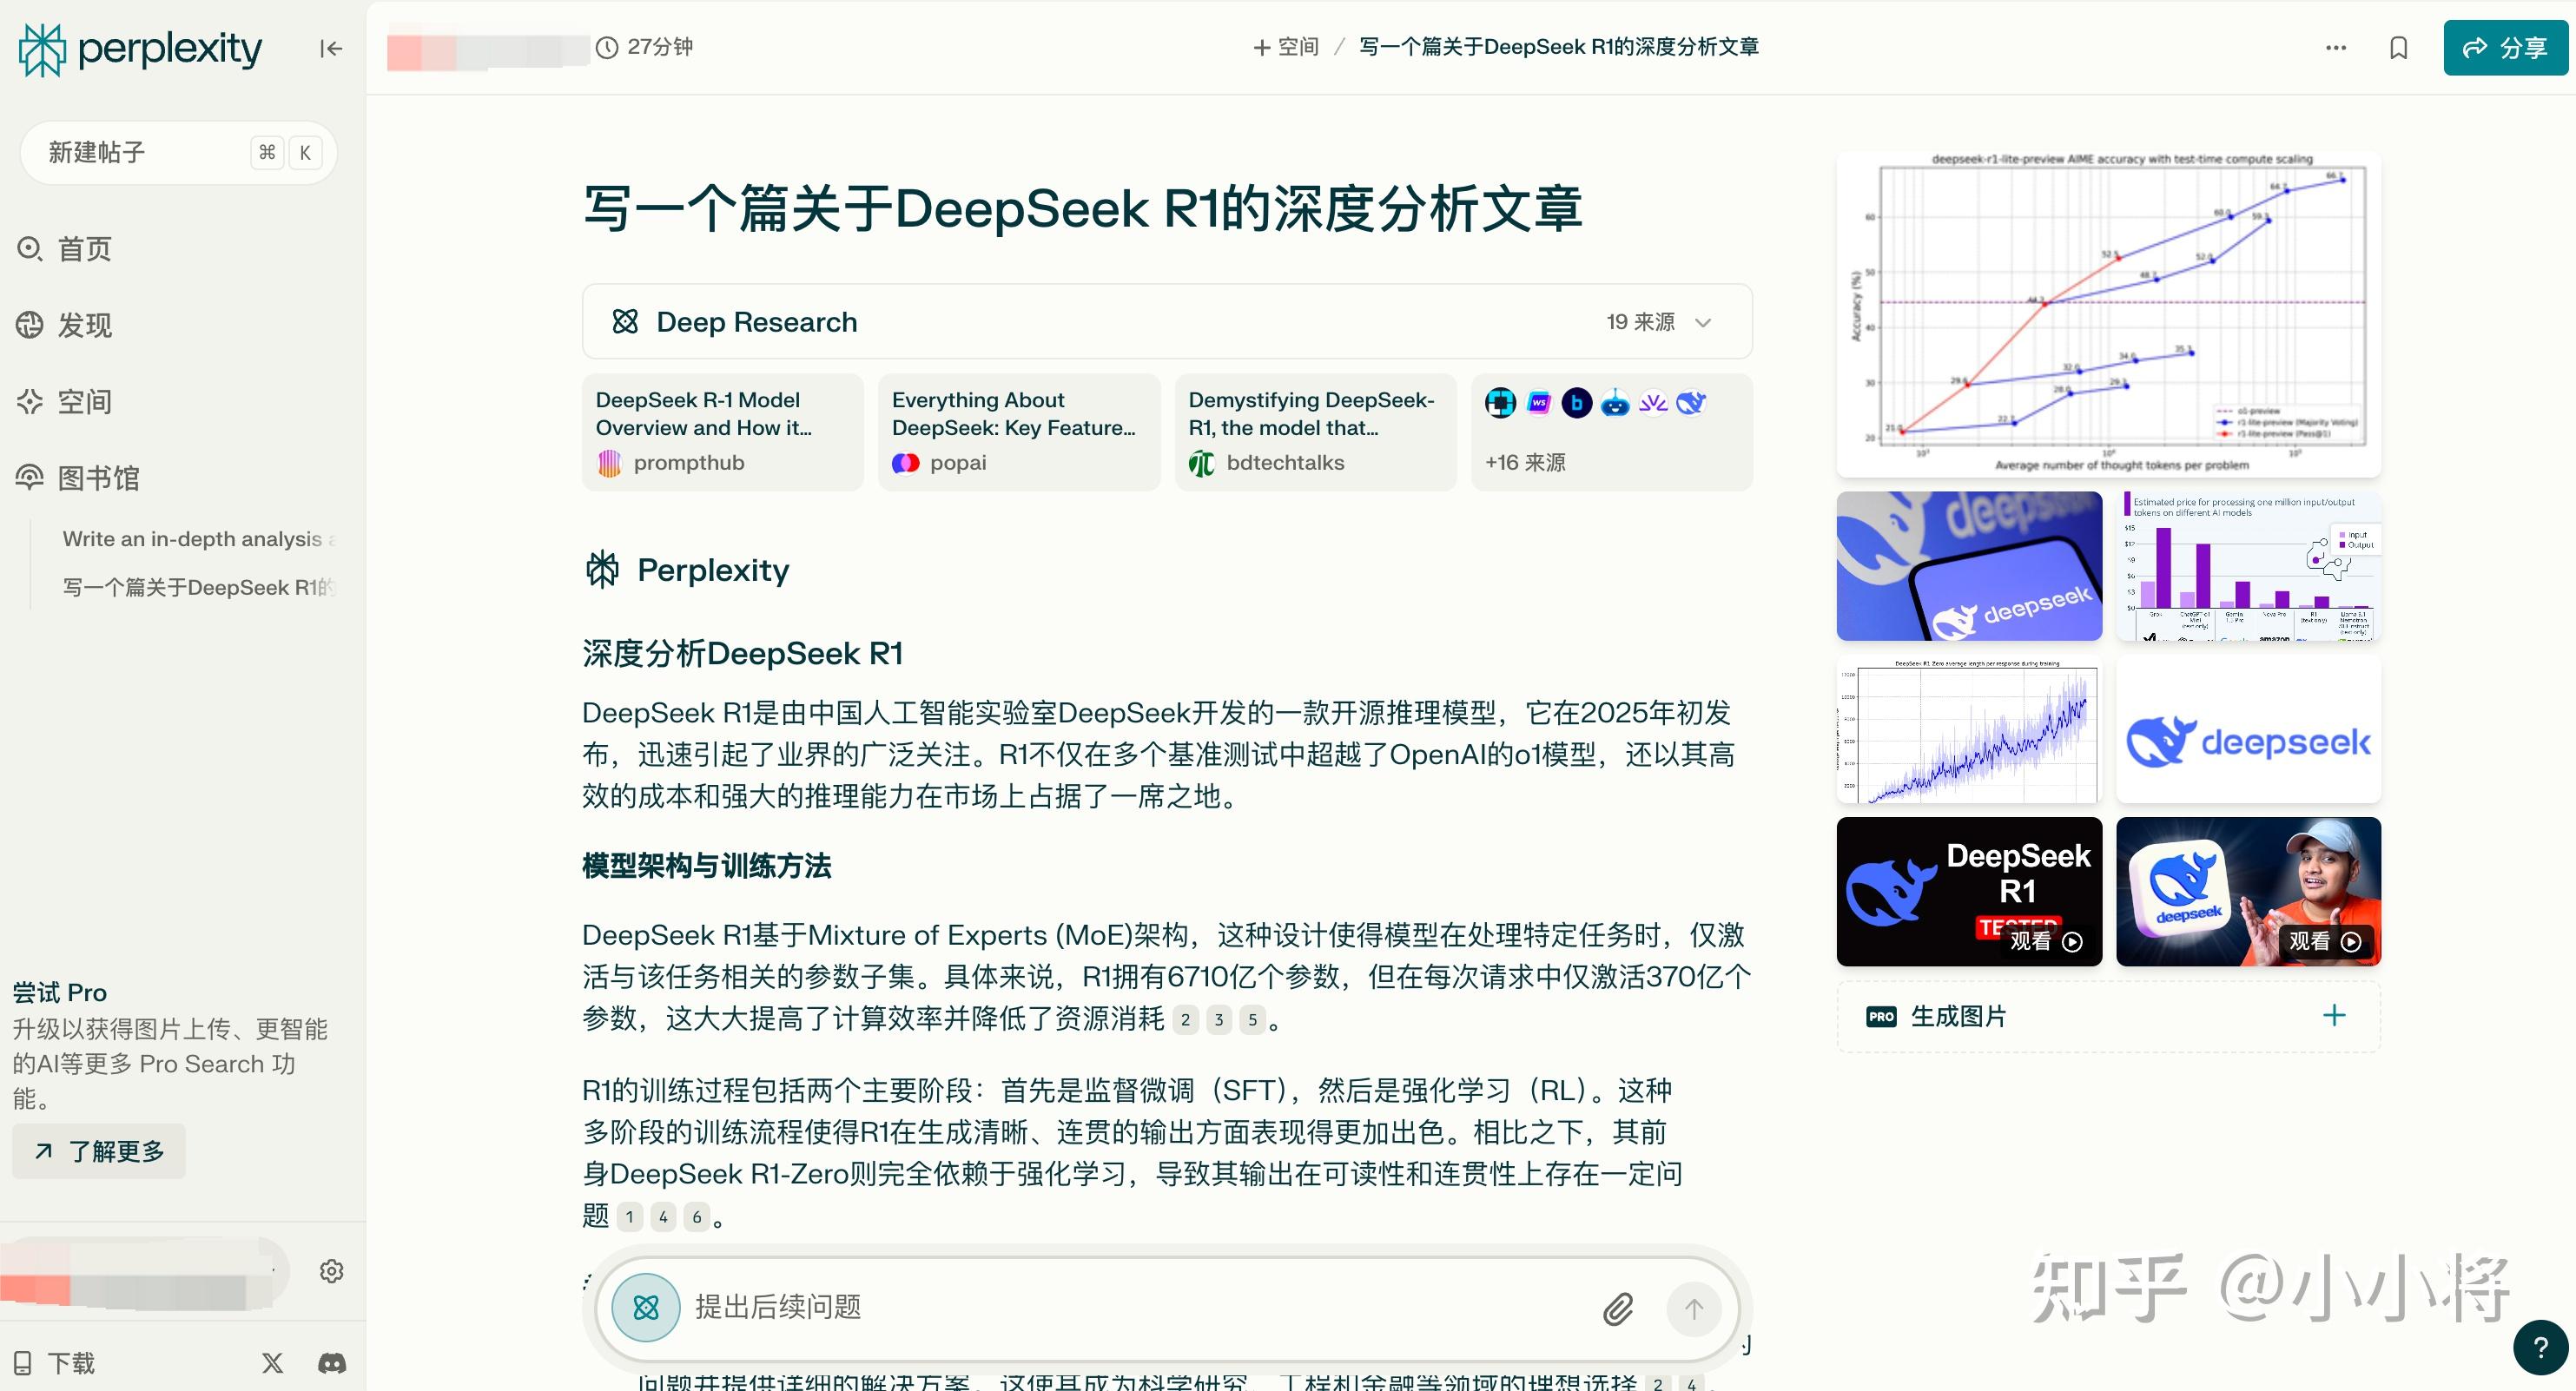
Task: Expand the 19 来源 sources dropdown
Action: tap(1659, 322)
